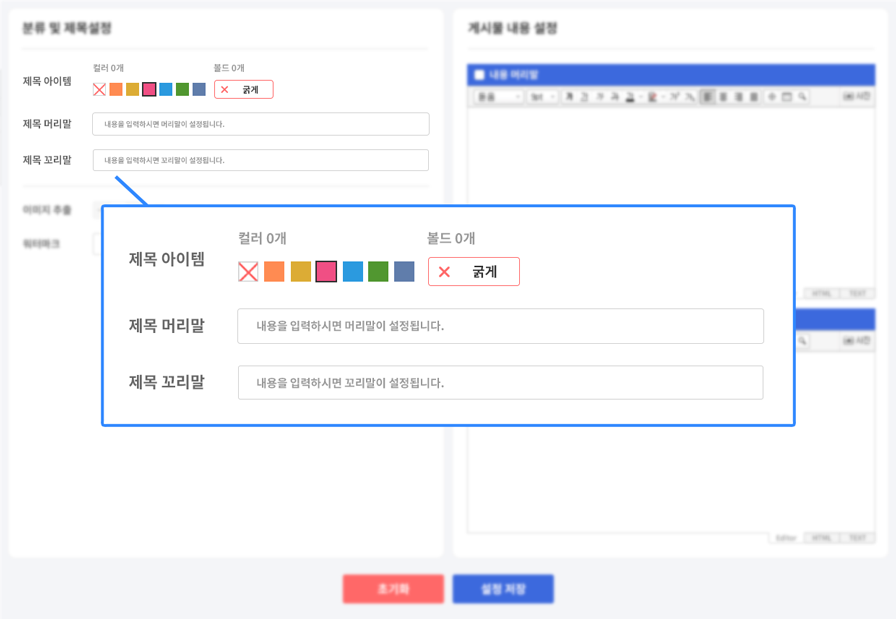Switch to the TEXT tab below the lower editor

click(856, 538)
